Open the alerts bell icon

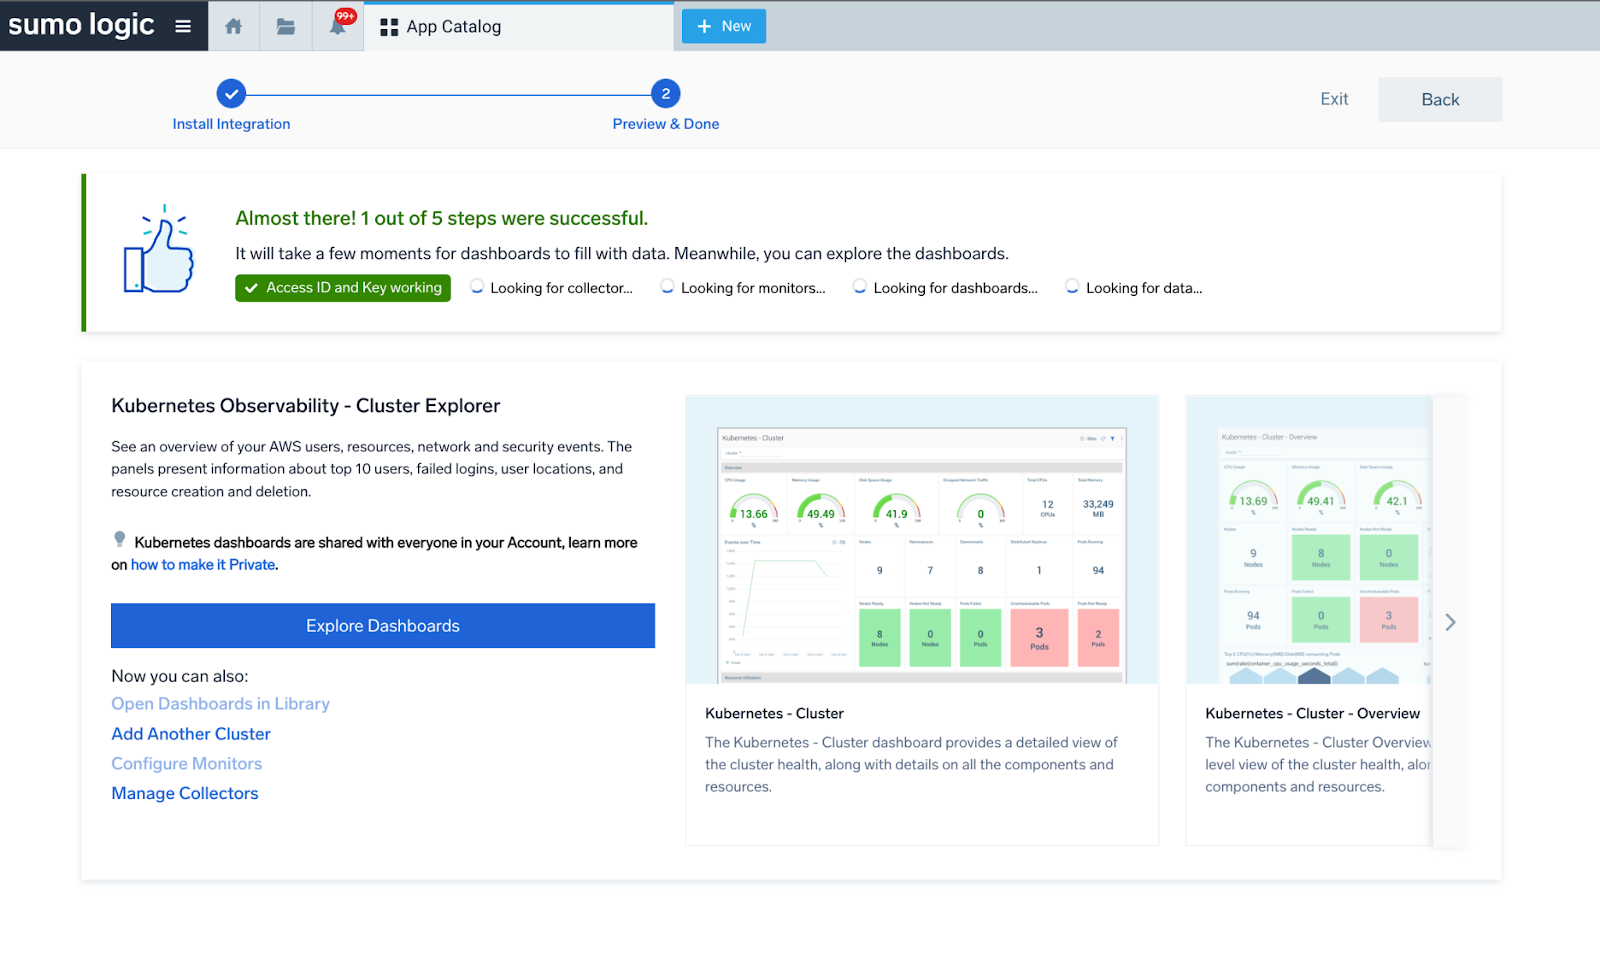pos(338,26)
